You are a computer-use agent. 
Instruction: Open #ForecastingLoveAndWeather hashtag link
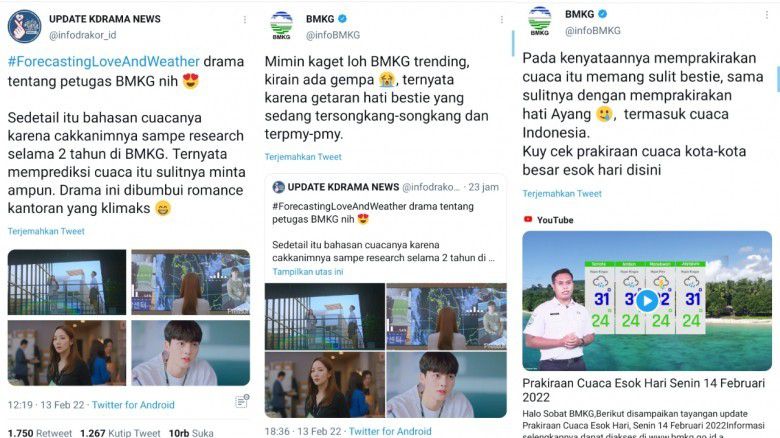103,62
